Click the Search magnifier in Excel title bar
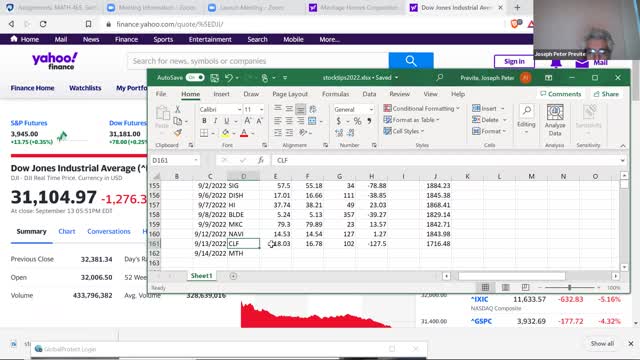 point(440,77)
